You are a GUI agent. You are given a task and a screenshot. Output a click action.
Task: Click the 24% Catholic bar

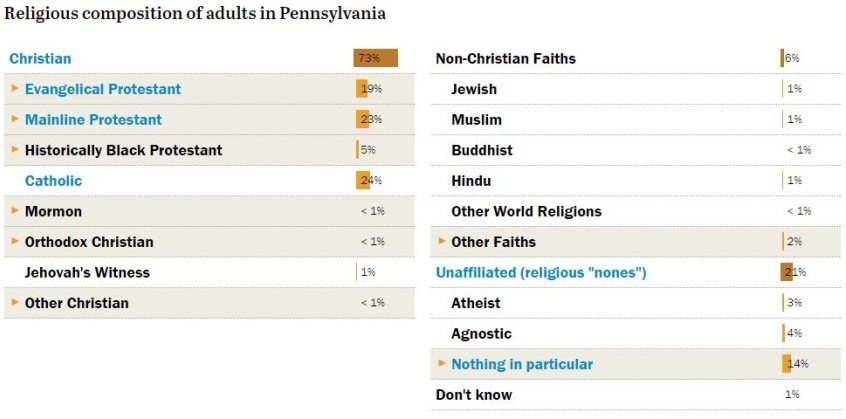(363, 180)
